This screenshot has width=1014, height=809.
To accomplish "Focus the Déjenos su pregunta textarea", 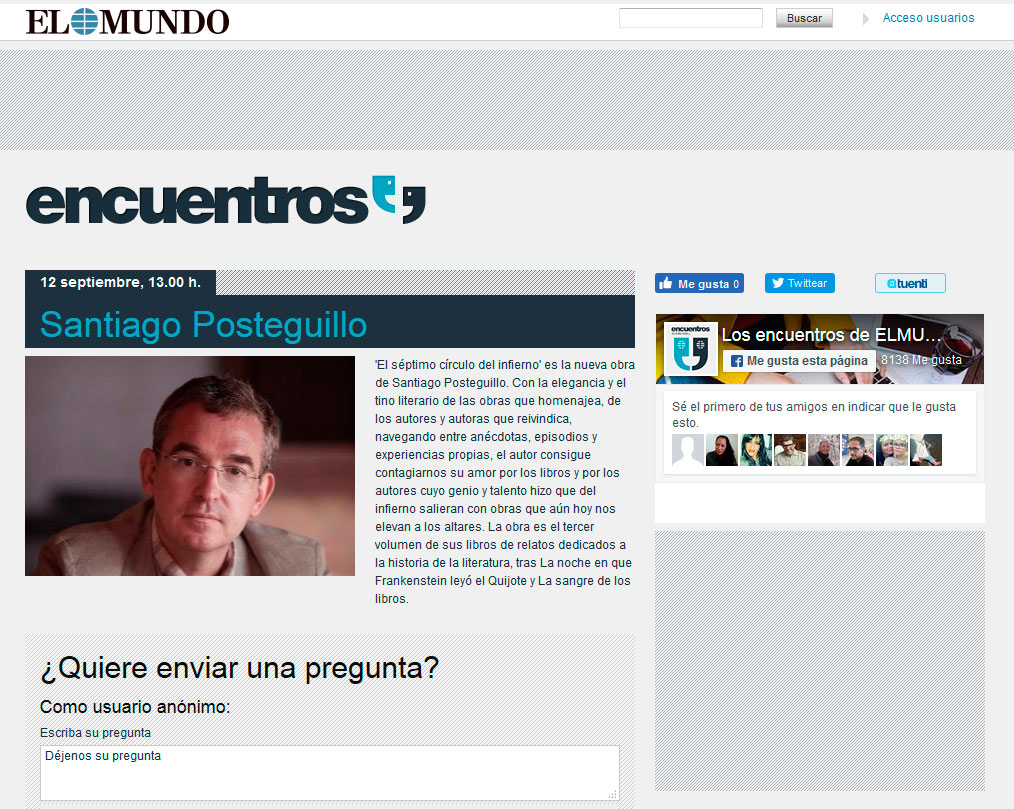I will coord(330,773).
